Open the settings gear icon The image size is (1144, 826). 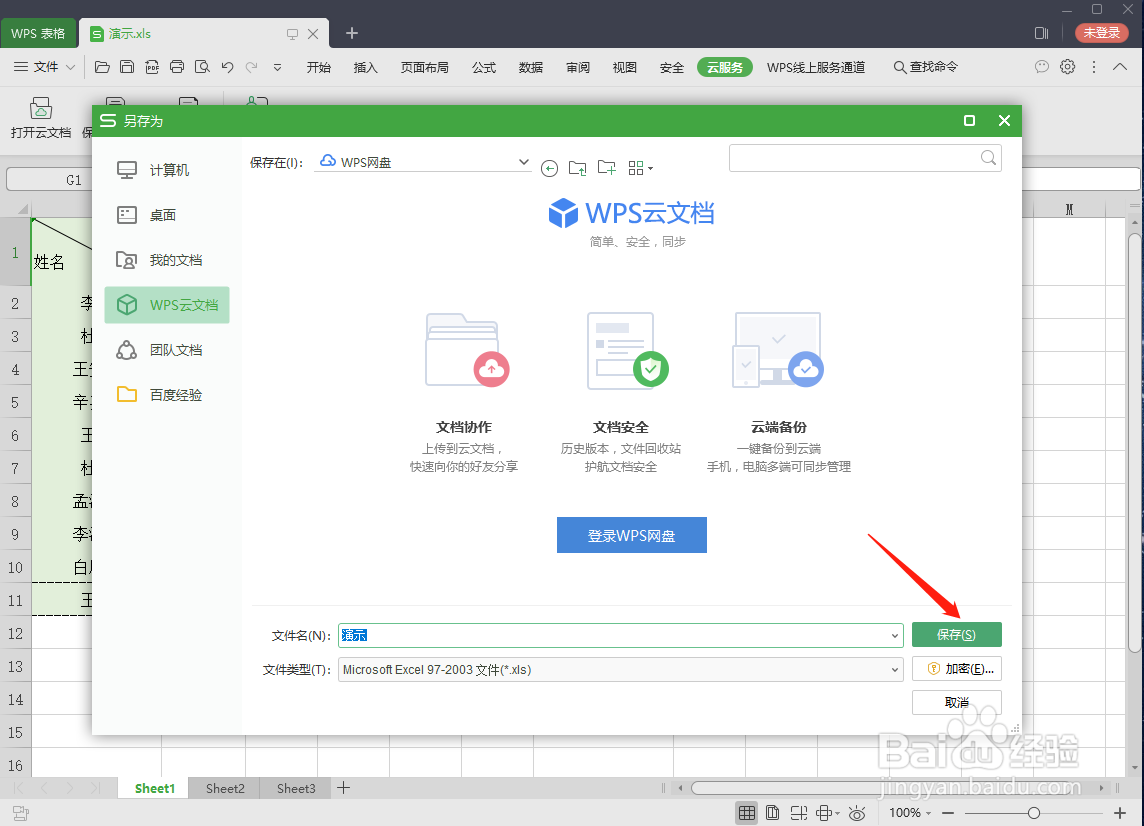[x=1067, y=66]
